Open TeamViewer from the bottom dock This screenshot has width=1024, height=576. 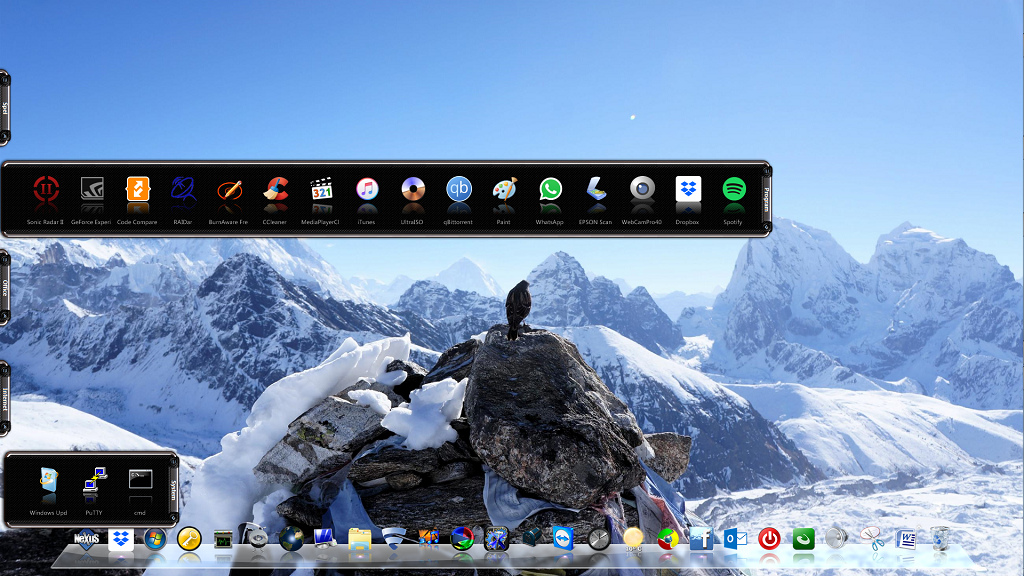563,539
